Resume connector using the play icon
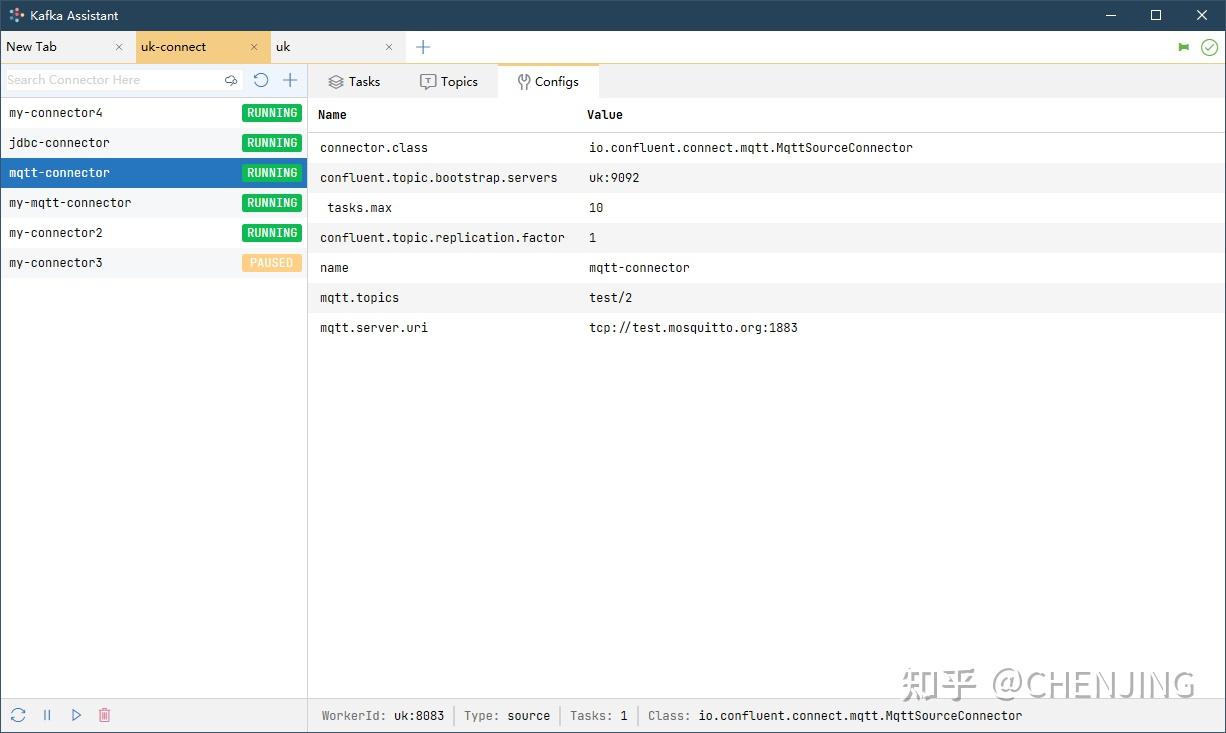Screen dimensions: 1226x733 (x=76, y=714)
